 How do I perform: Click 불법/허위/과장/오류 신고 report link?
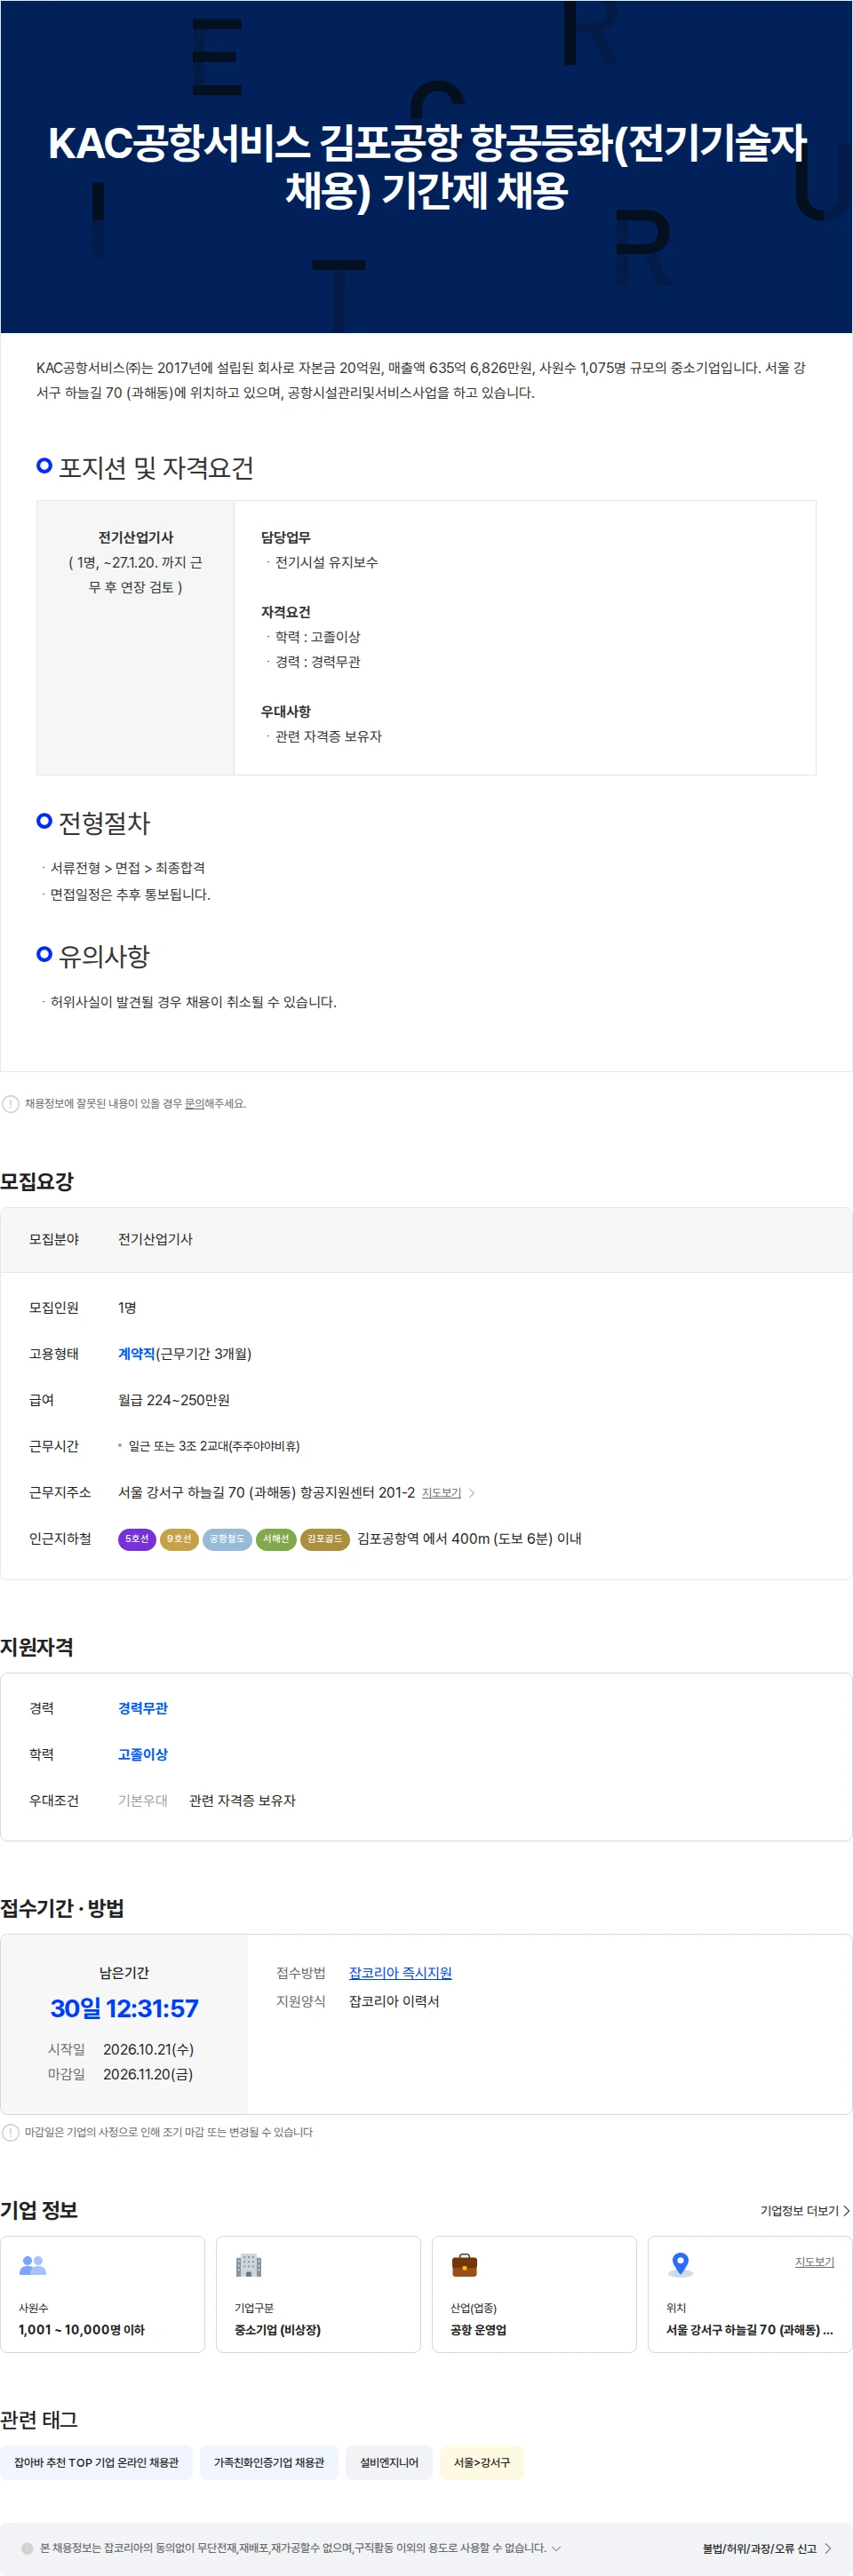(766, 2548)
